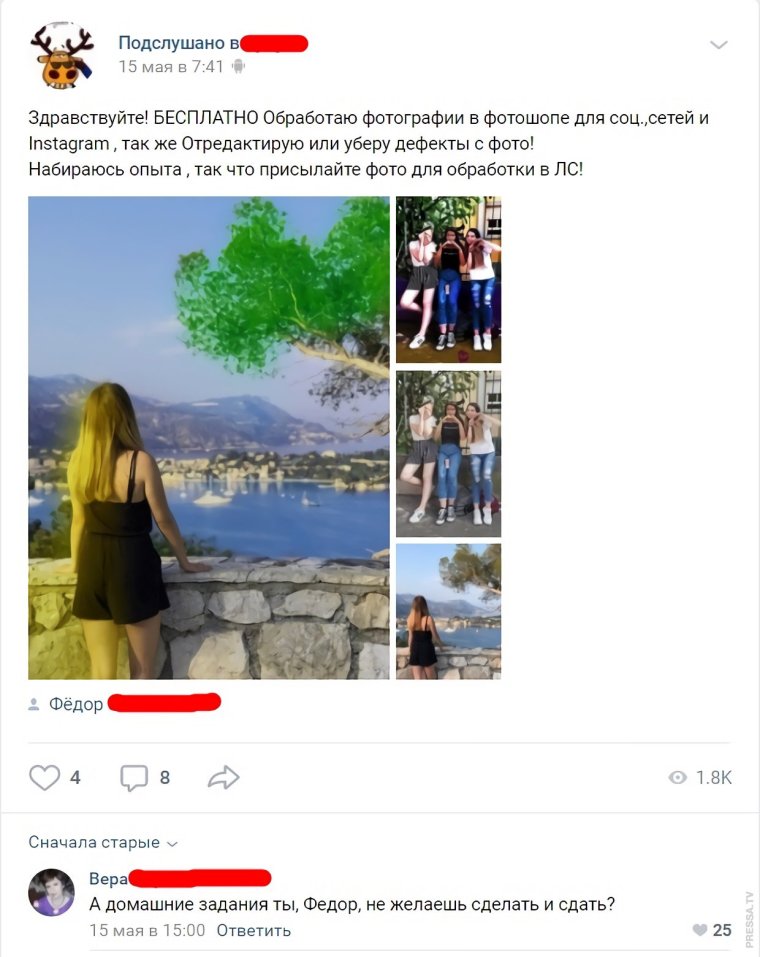Open Вера's profile avatar
760x957 pixels.
coord(51,892)
